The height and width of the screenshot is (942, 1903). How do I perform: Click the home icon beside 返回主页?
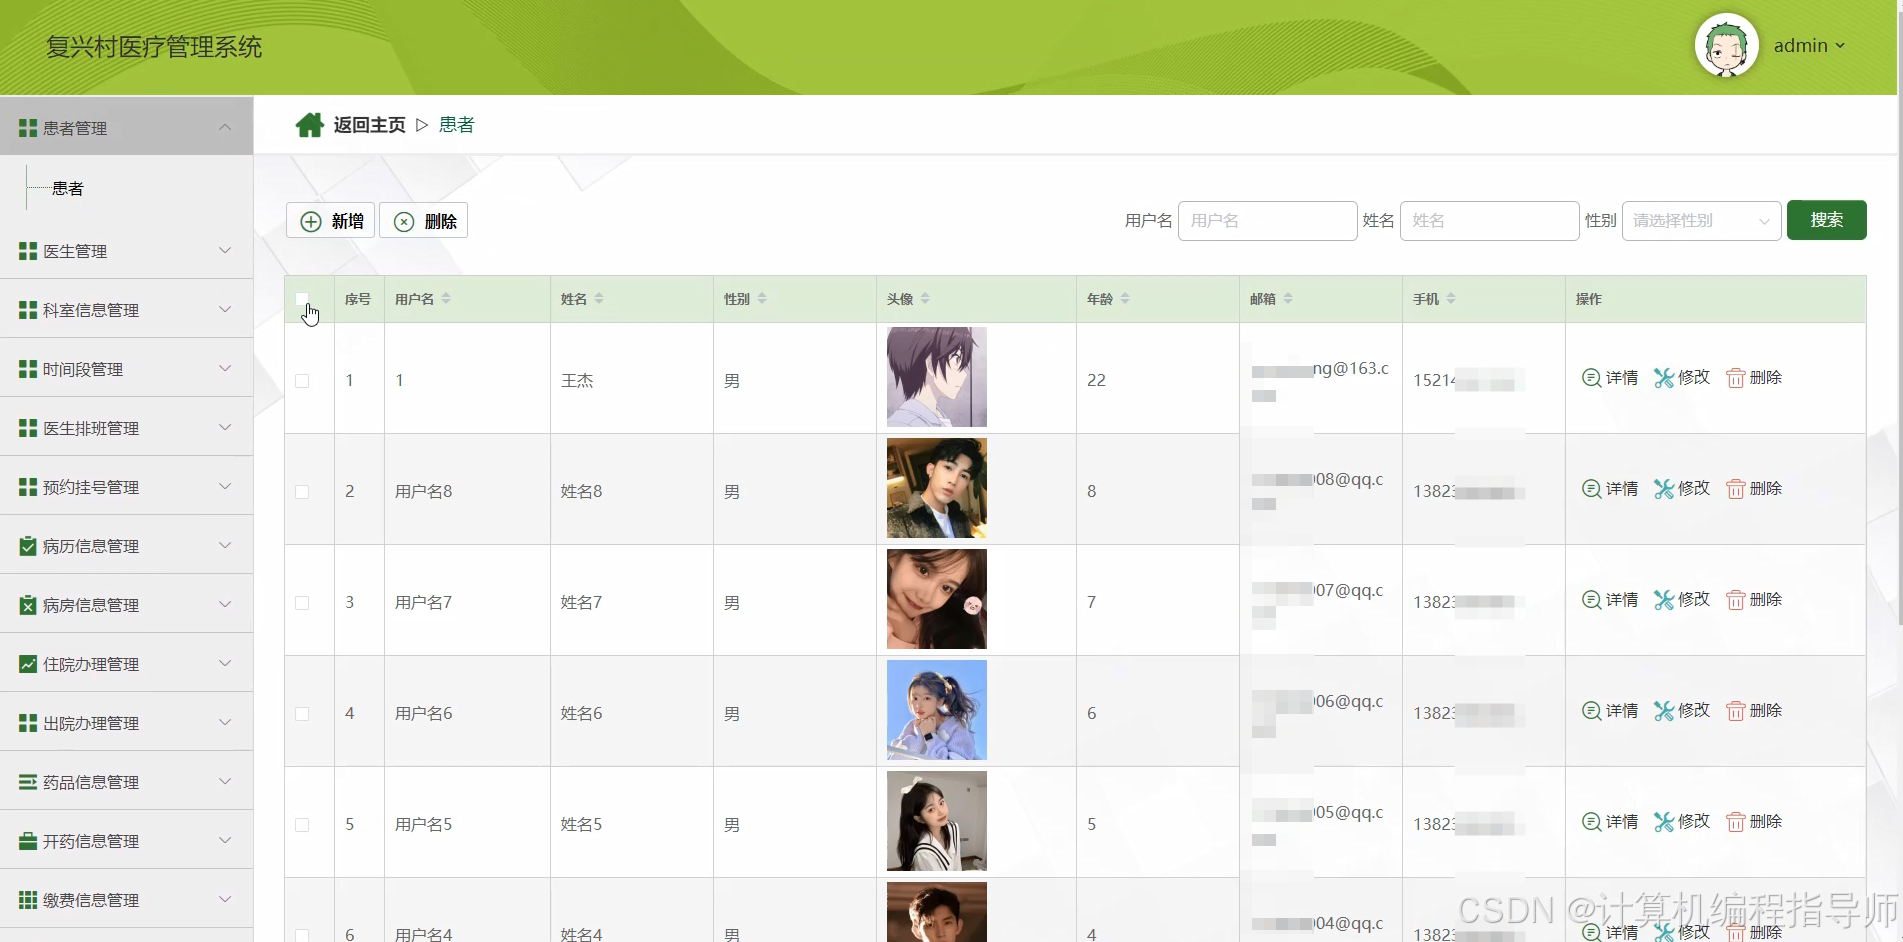click(310, 125)
